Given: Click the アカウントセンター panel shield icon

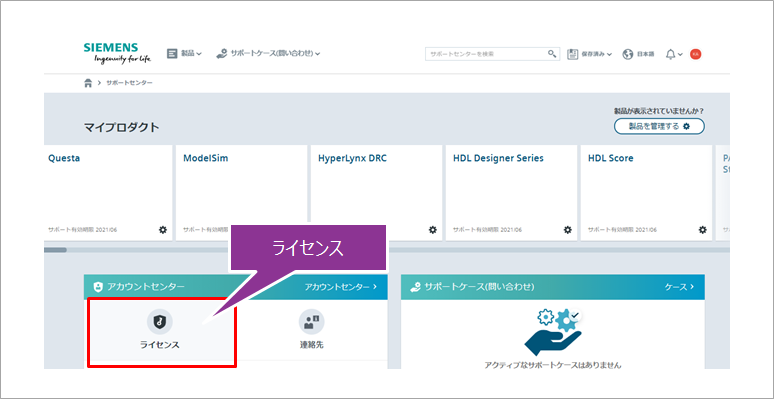Looking at the screenshot, I should click(x=98, y=287).
